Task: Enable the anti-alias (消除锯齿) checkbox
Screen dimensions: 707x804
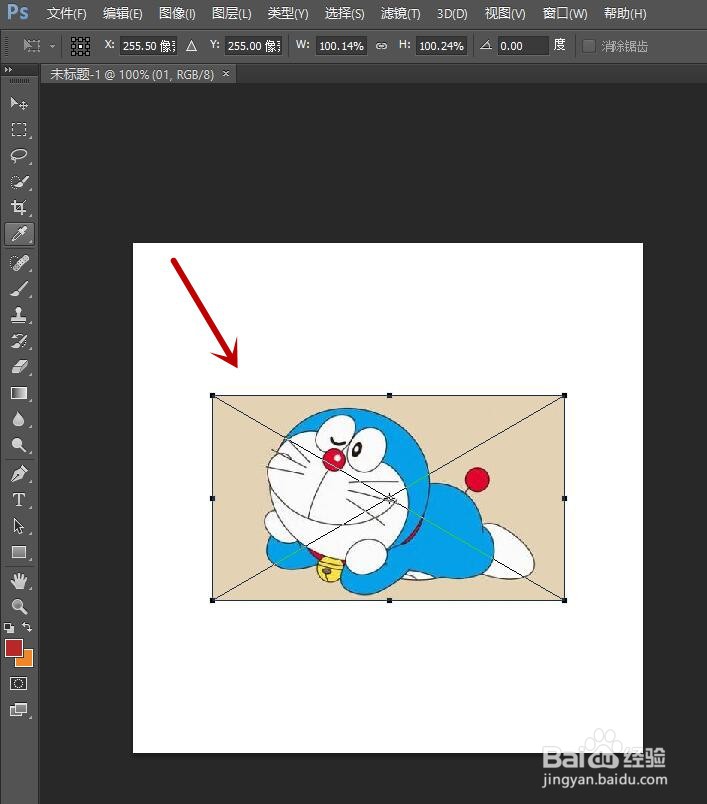Action: coord(589,46)
